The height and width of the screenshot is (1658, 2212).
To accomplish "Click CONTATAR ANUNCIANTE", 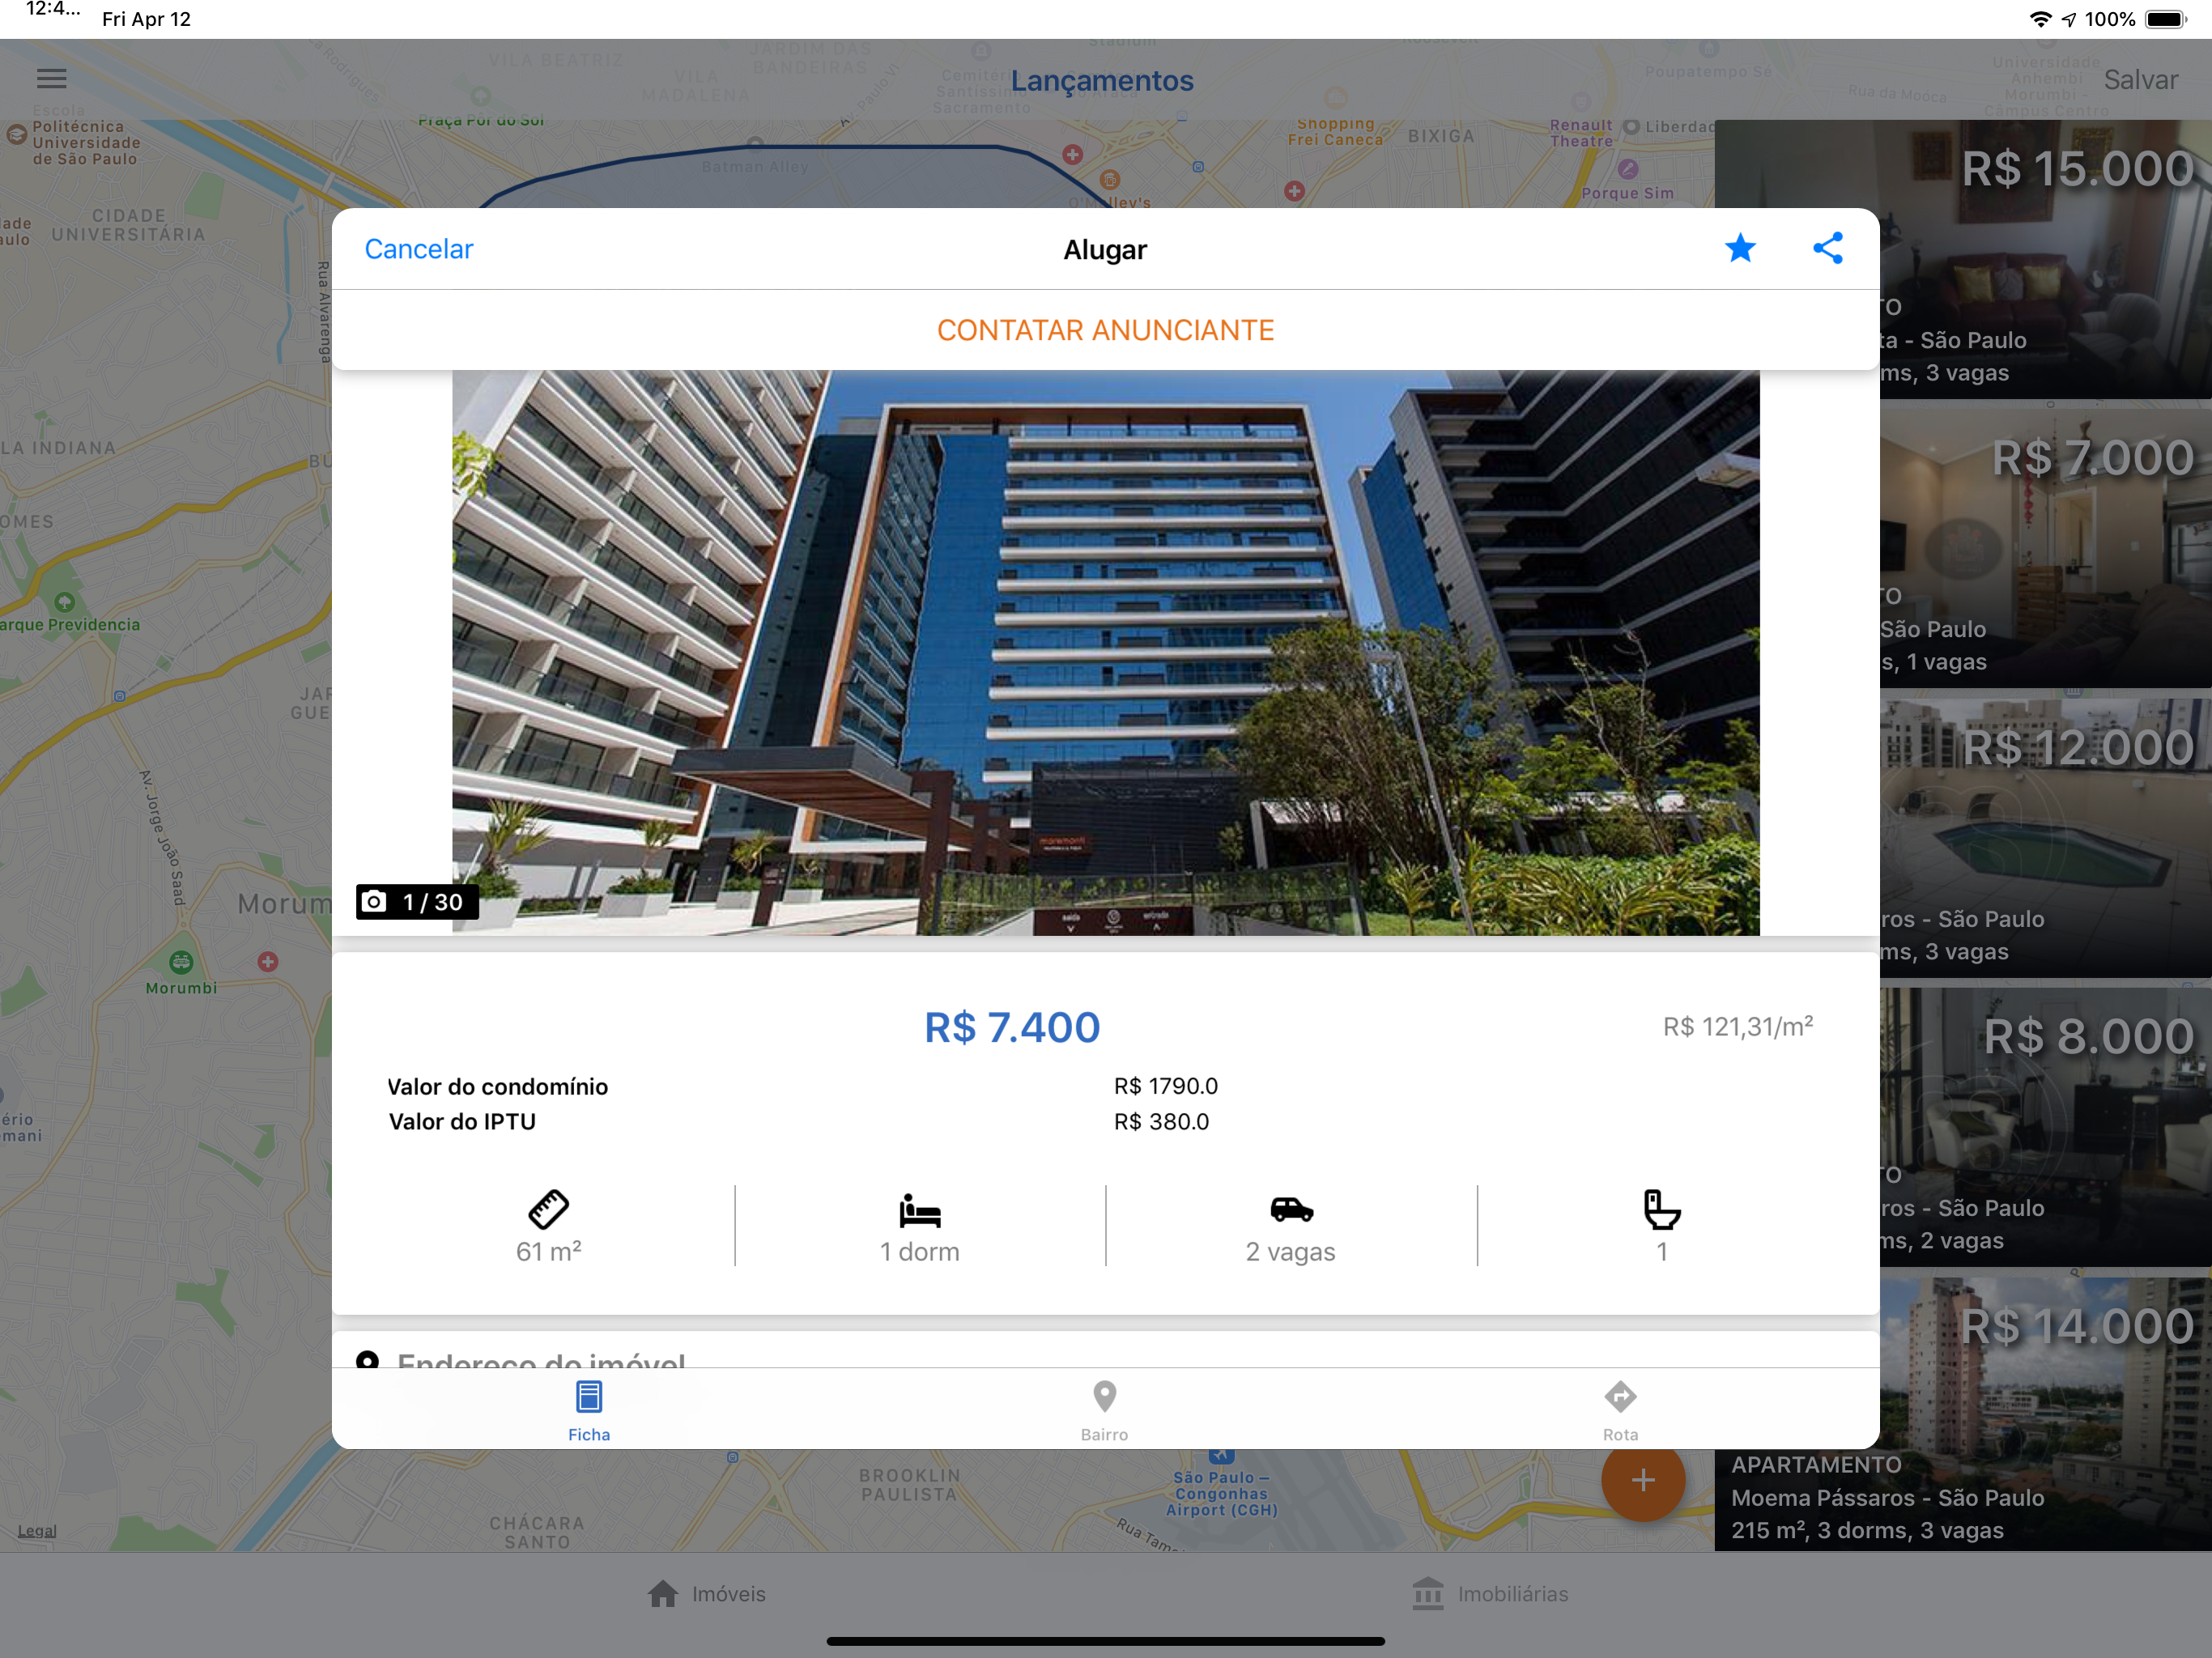I will (x=1105, y=330).
